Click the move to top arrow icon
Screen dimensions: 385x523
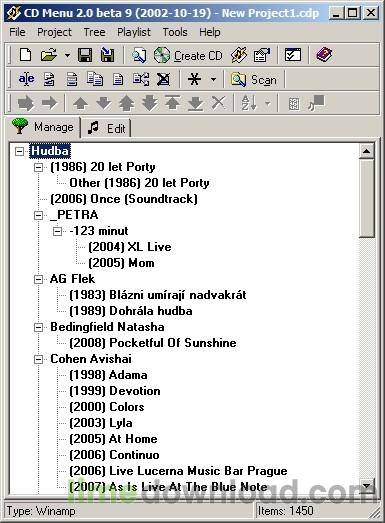[172, 103]
